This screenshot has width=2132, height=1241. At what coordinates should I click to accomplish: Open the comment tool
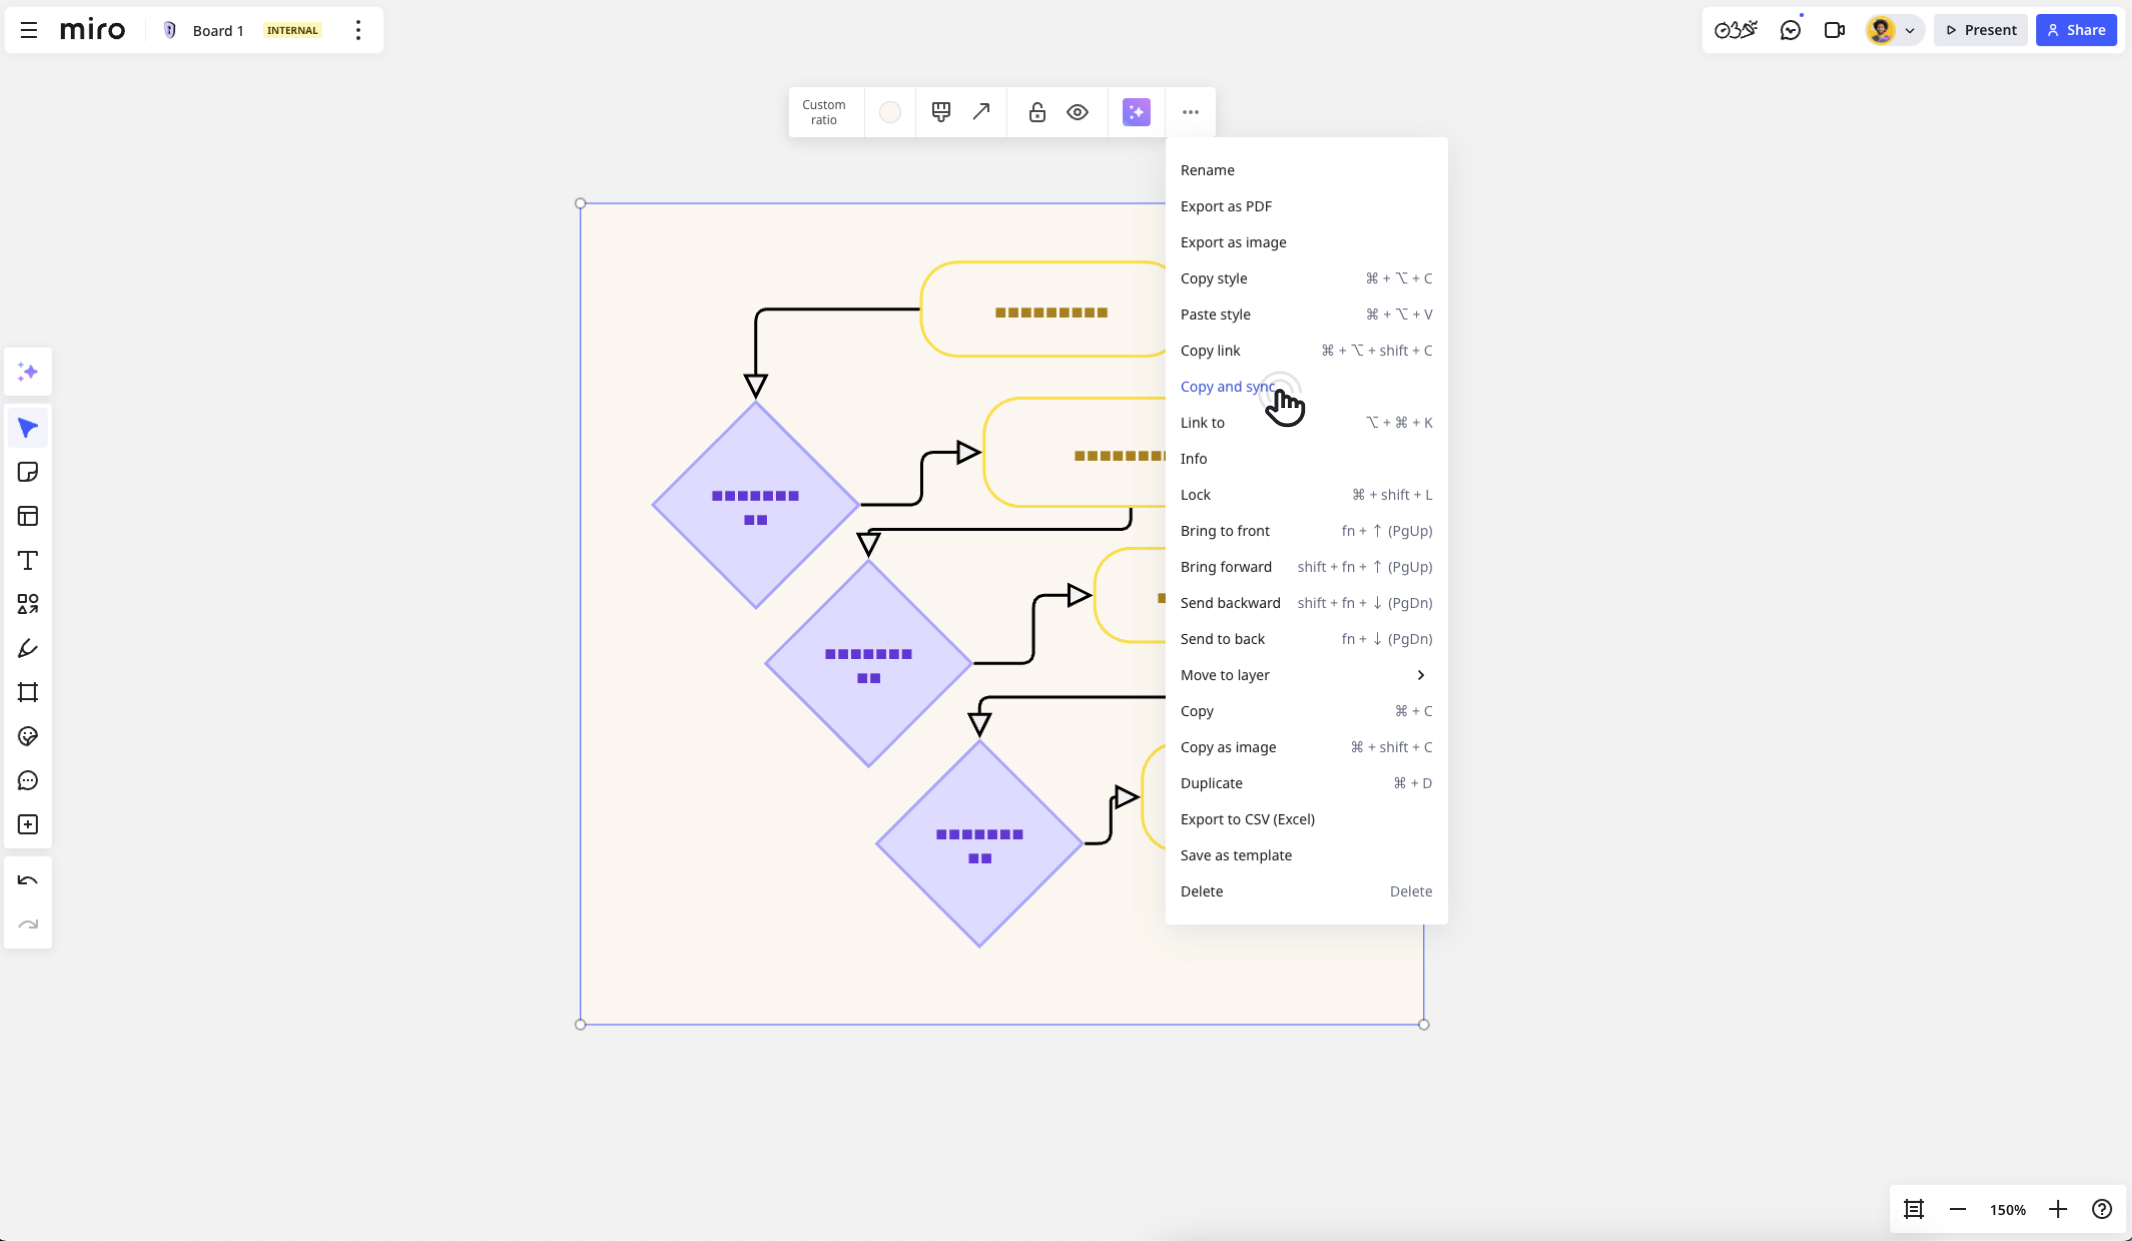(x=28, y=780)
